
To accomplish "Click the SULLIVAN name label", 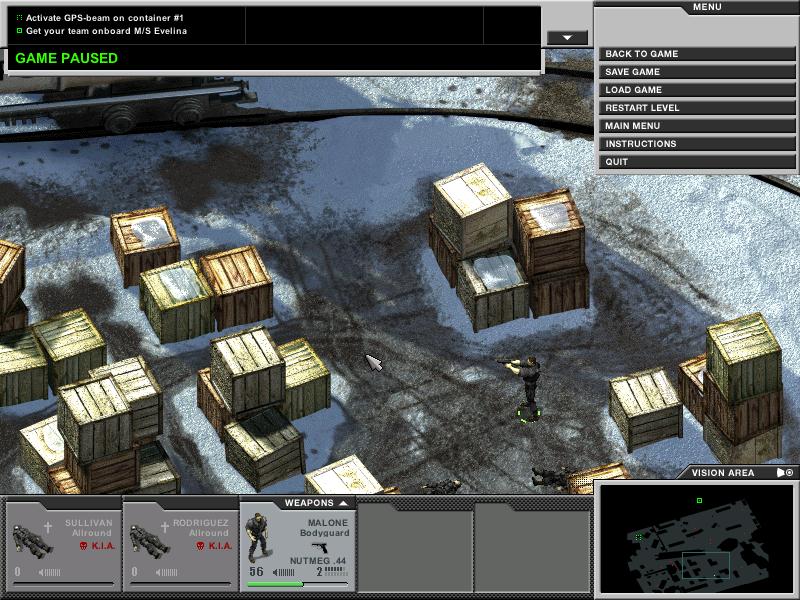I will (88, 523).
